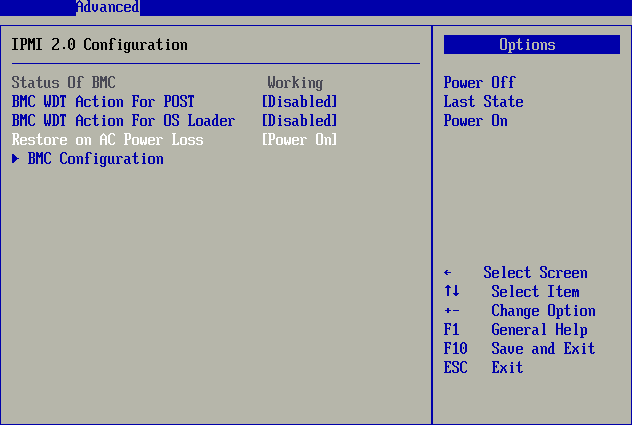Select BMC WDT Action For OS Loader

point(123,121)
